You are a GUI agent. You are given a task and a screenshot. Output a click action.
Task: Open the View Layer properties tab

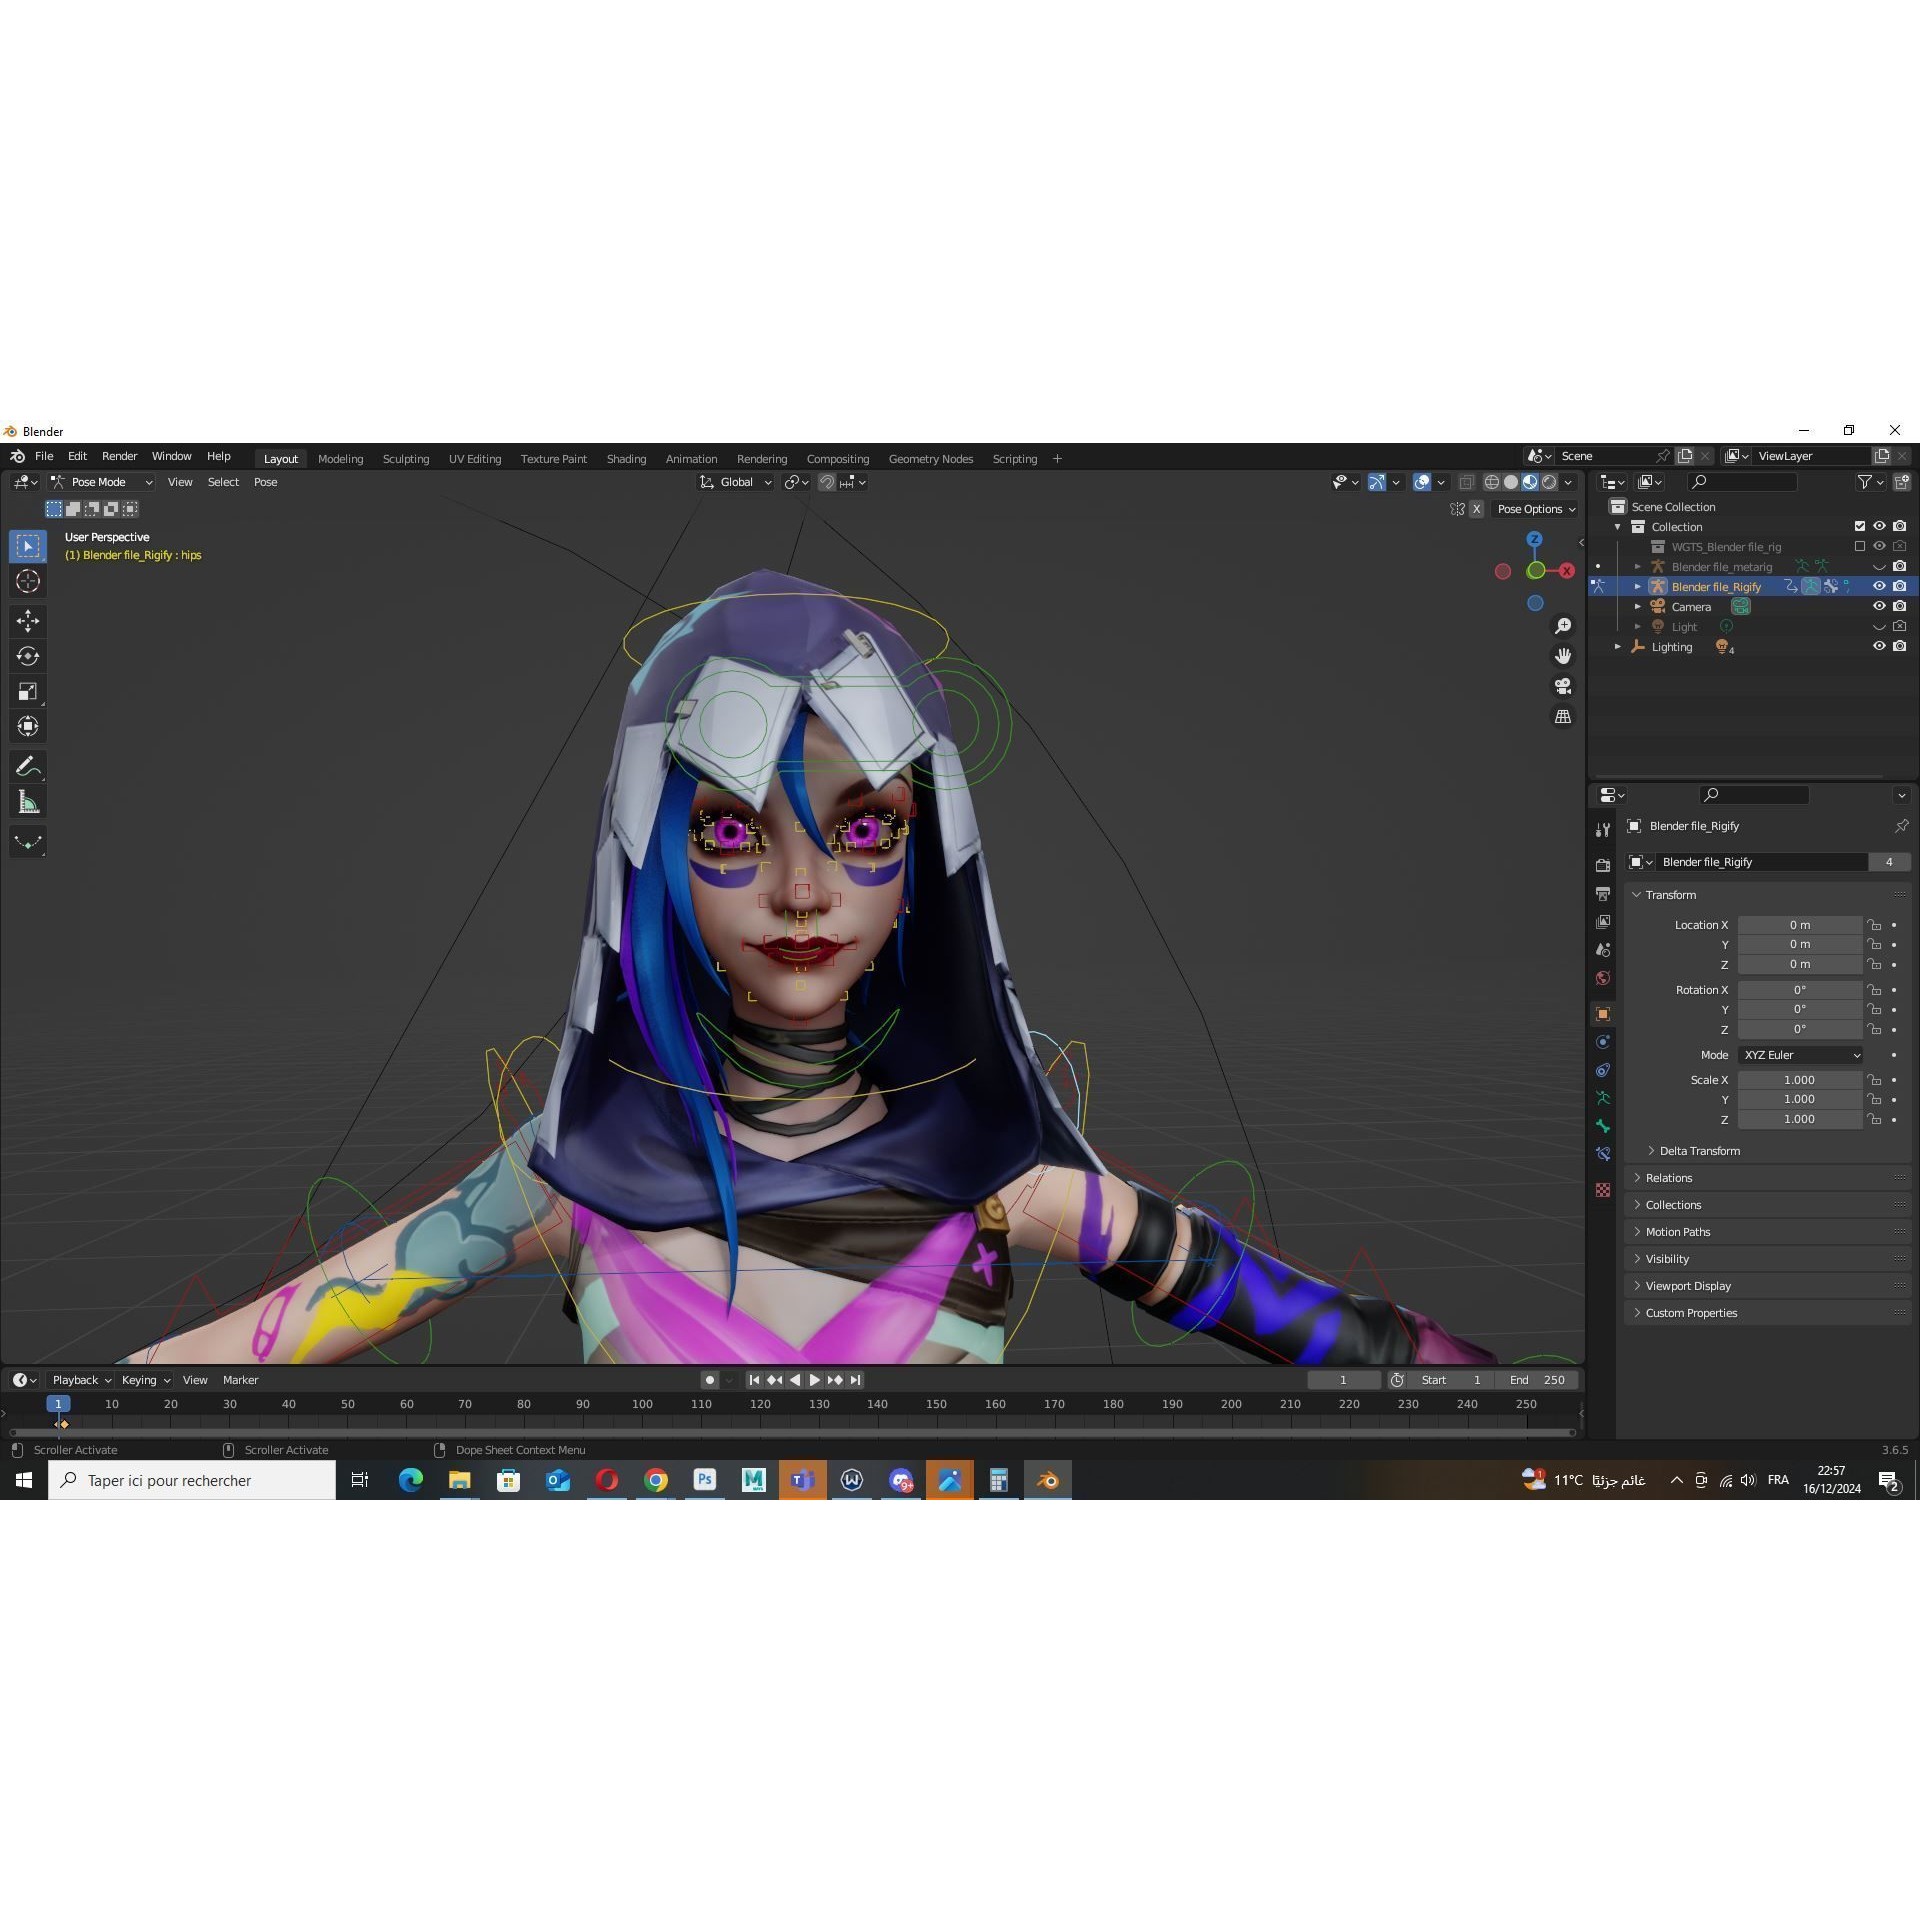1603,921
